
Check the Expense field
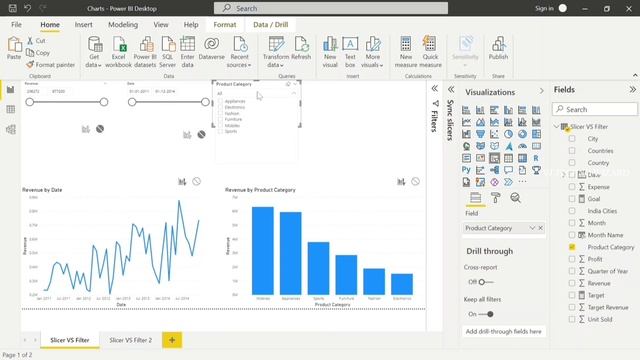[x=572, y=187]
